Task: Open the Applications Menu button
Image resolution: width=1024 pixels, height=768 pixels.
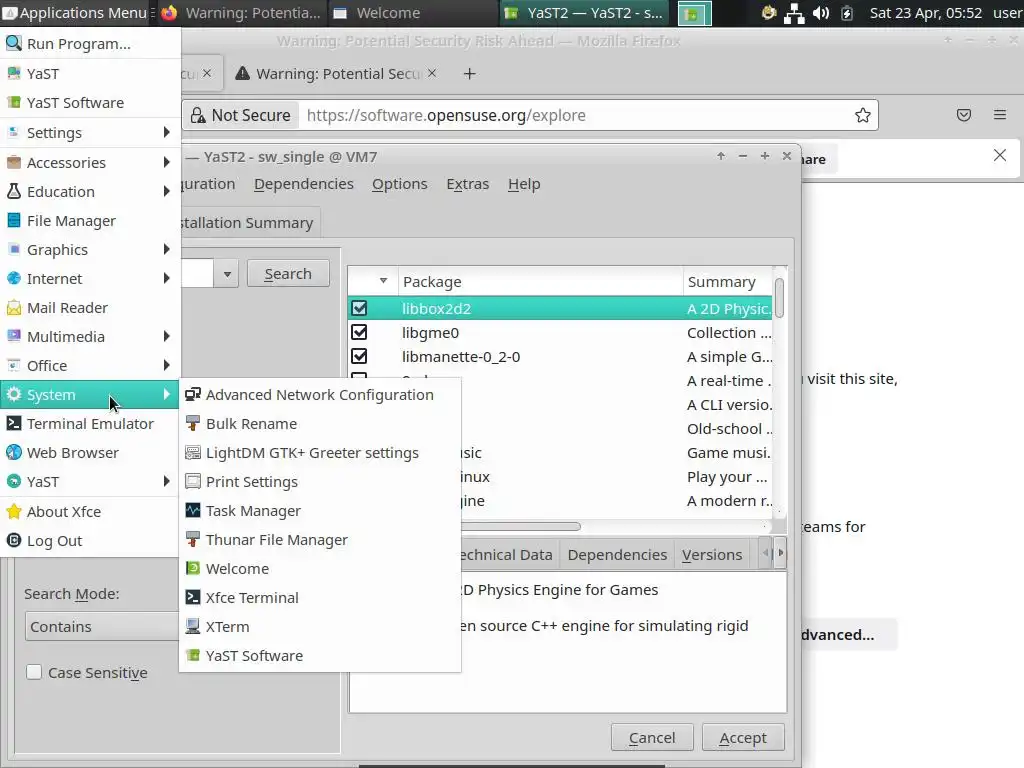Action: point(77,13)
